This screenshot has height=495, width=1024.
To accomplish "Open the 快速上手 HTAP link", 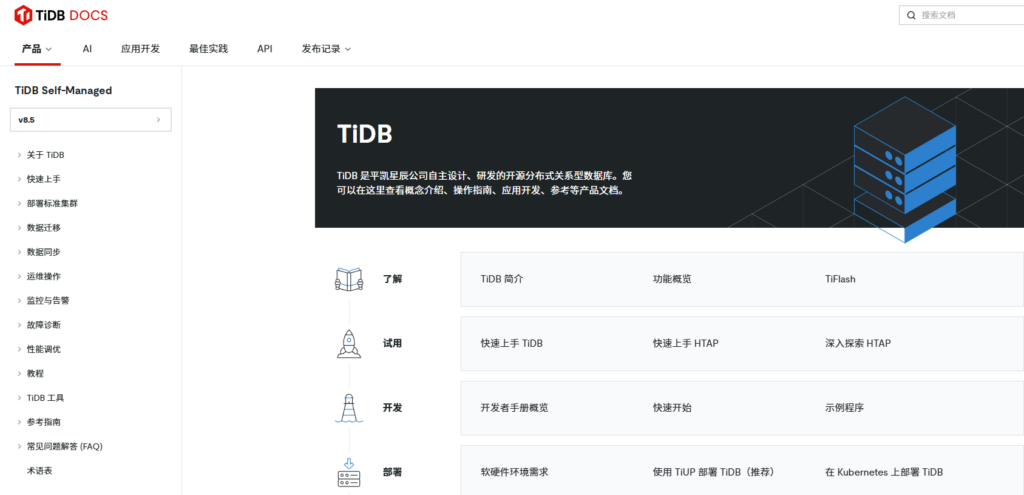I will 686,343.
